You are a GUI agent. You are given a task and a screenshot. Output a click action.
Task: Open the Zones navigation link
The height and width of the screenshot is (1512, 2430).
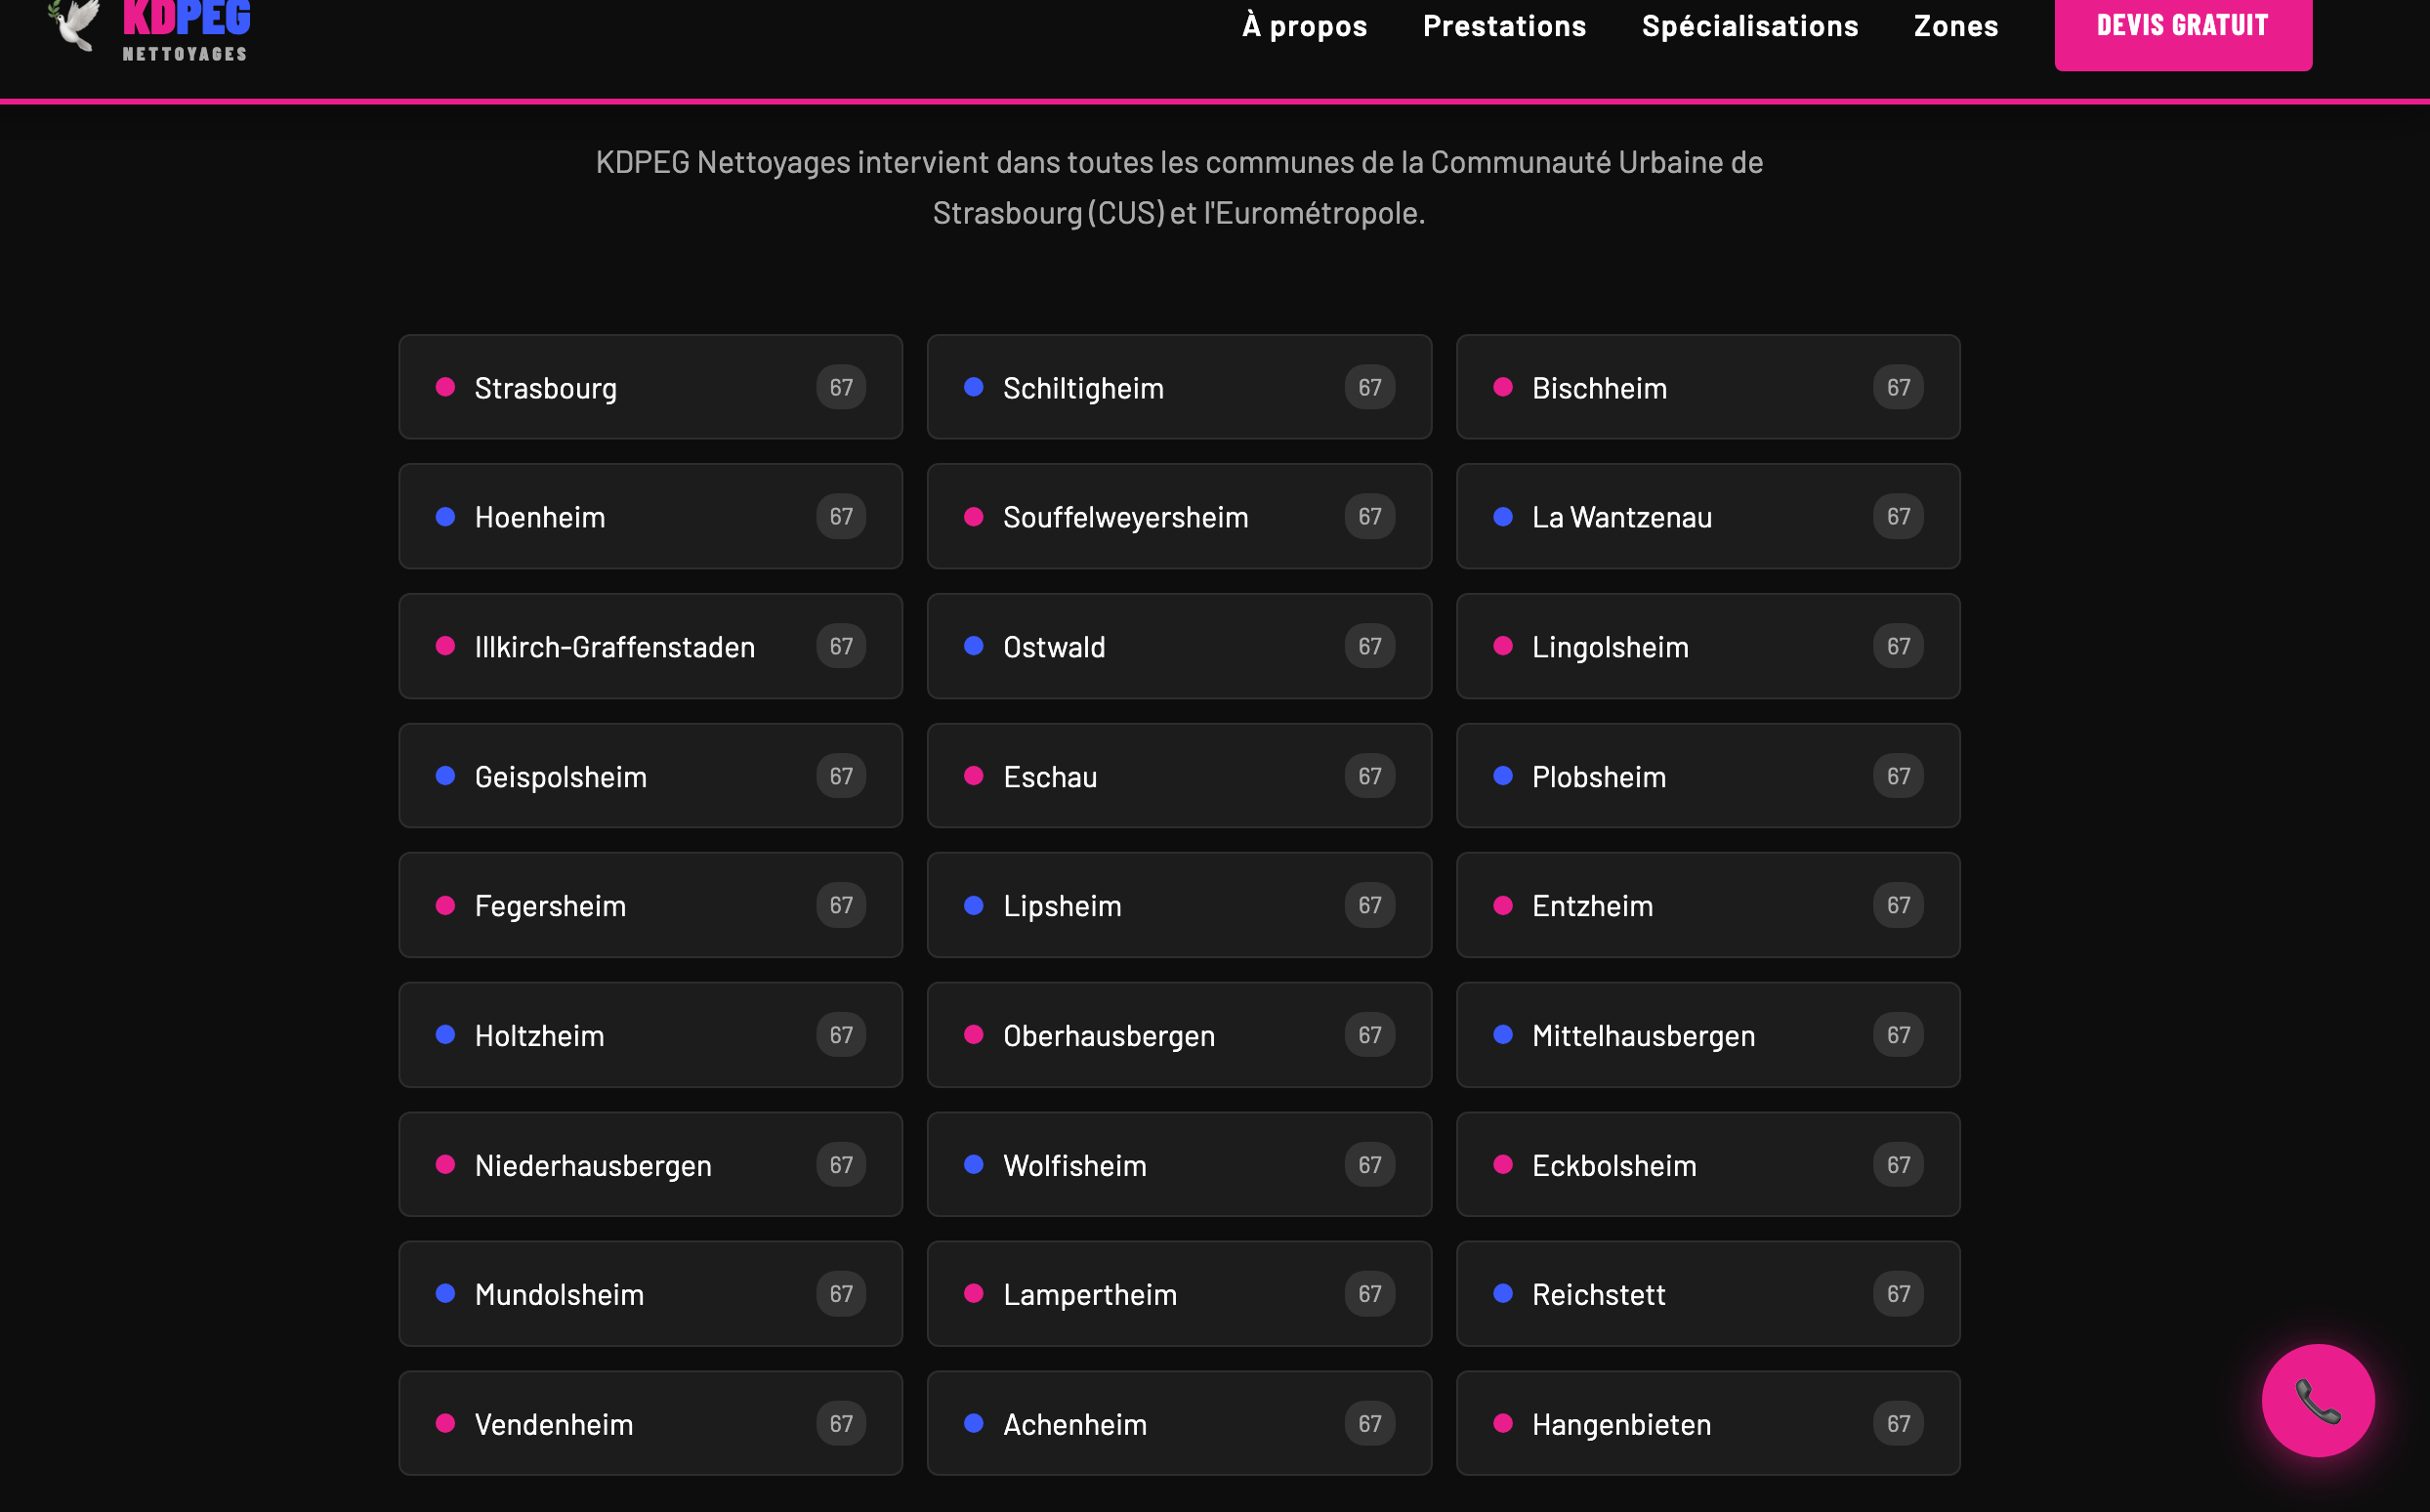1956,26
